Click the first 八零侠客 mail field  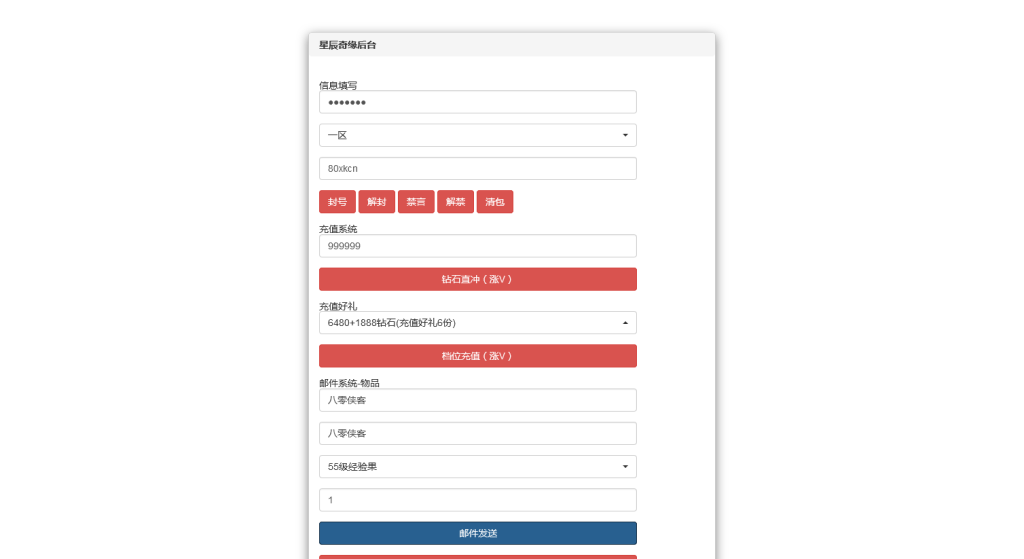click(x=477, y=400)
